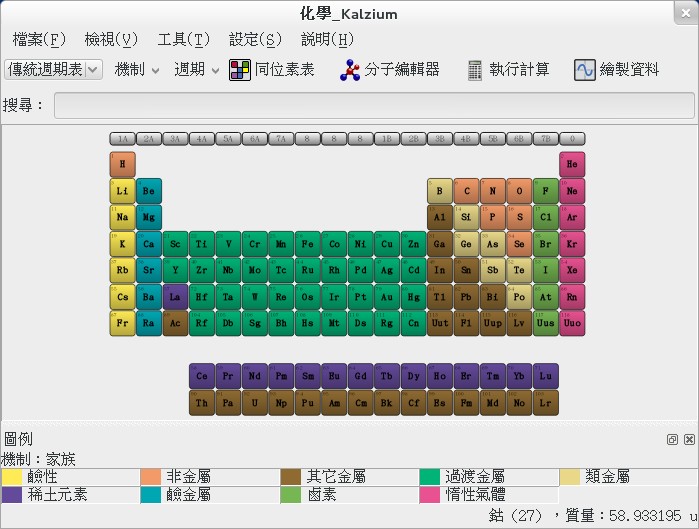Click the brown 其它金屬 legend swatch
This screenshot has height=529, width=699.
pos(291,477)
